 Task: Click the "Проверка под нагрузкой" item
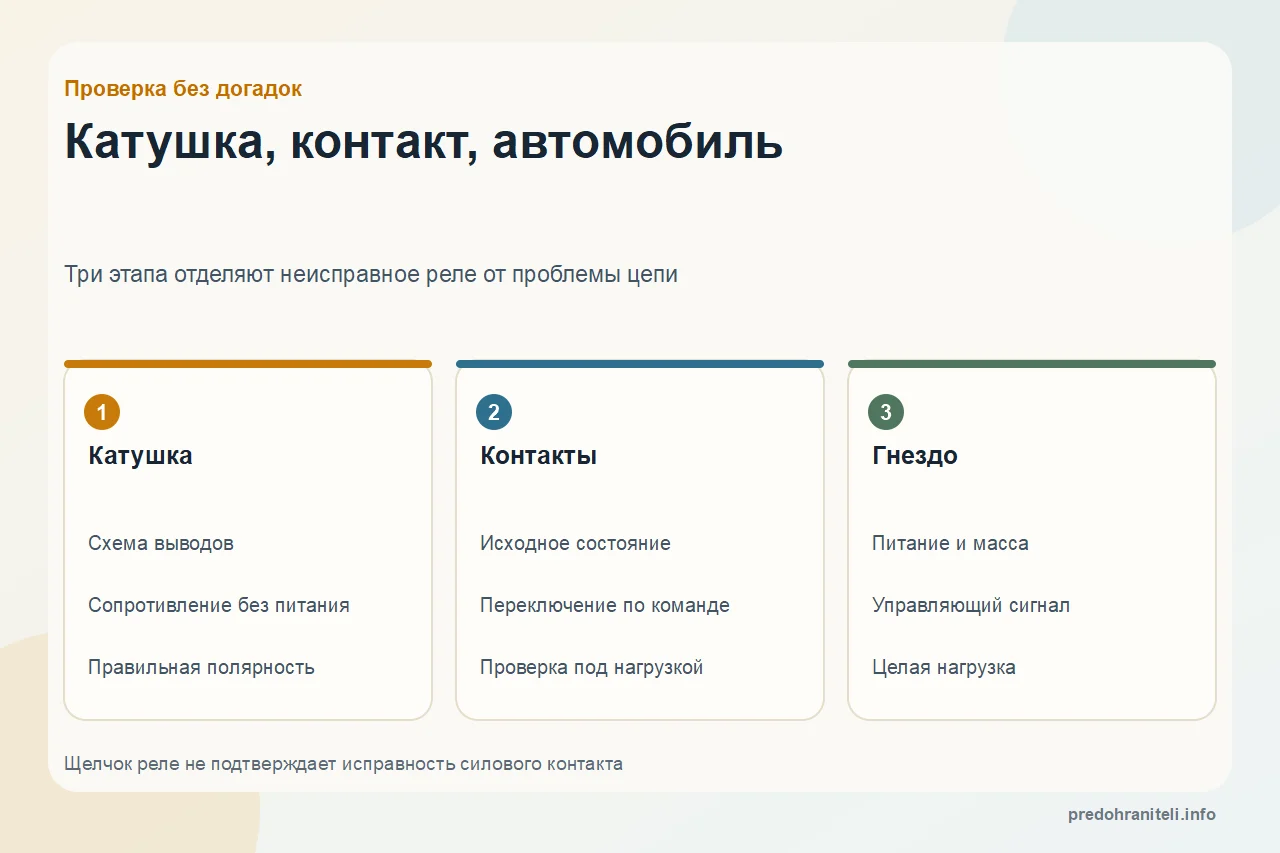coord(592,667)
